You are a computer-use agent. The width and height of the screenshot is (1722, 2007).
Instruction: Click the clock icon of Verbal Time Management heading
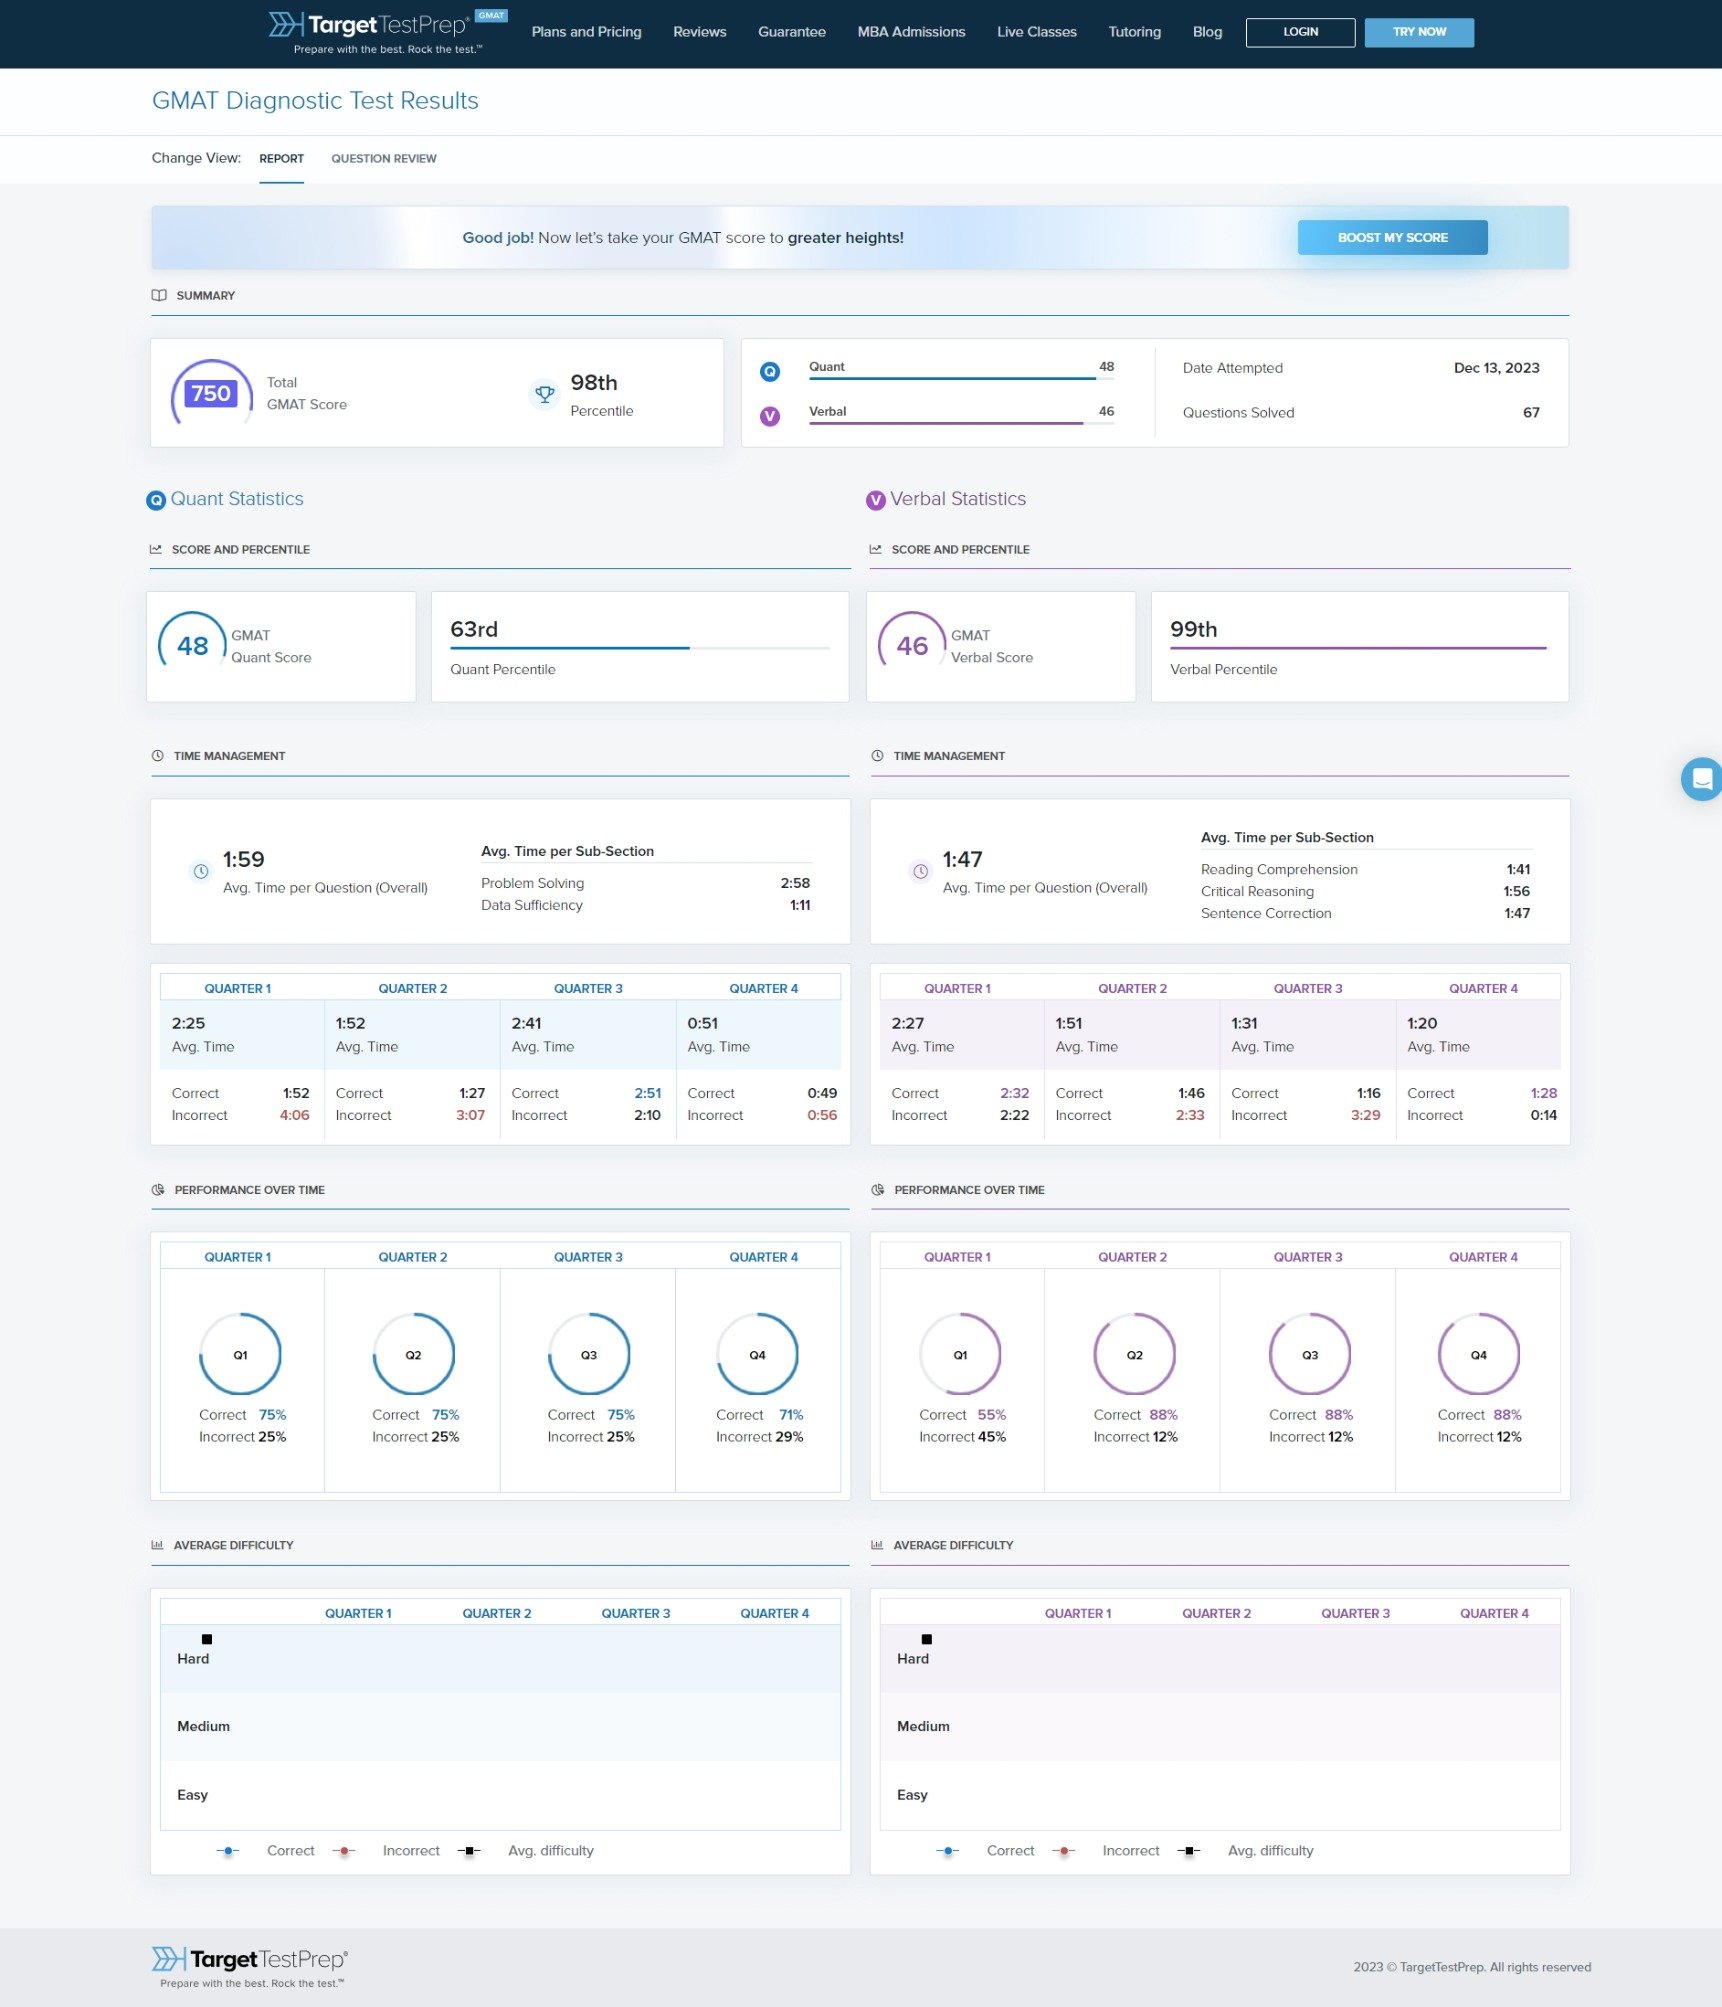877,756
